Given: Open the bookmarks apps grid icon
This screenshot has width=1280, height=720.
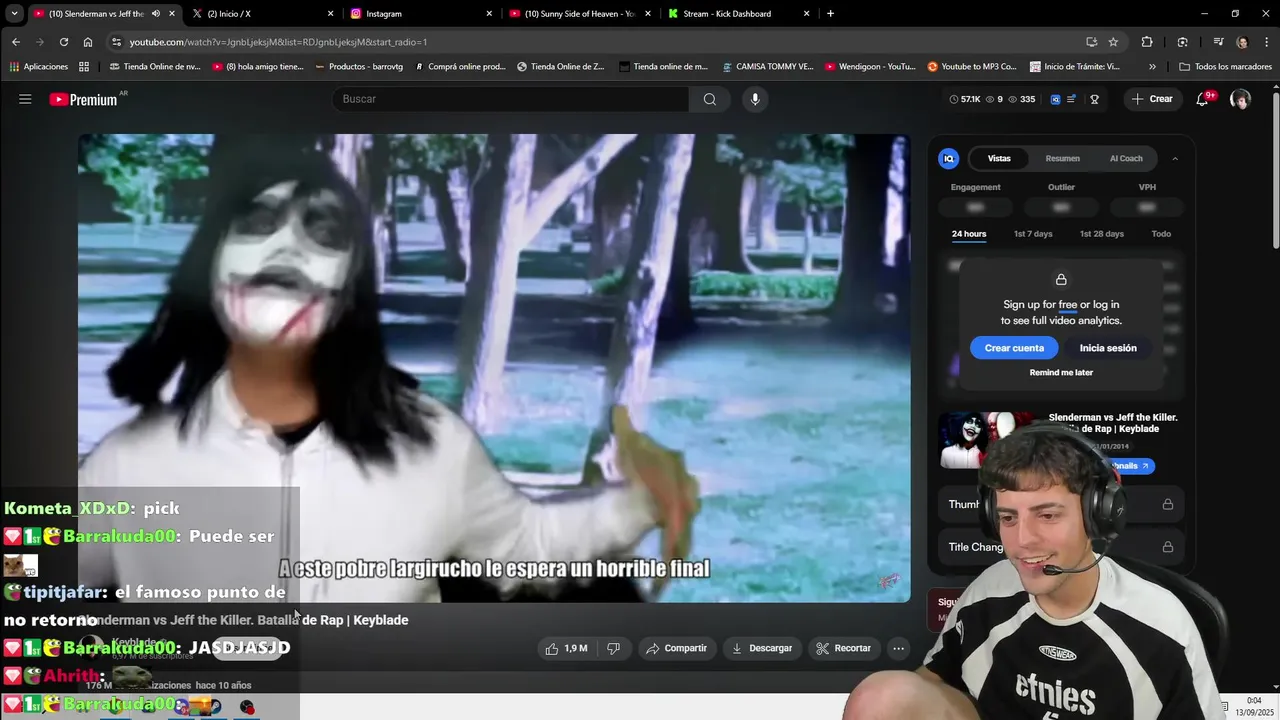Looking at the screenshot, I should point(84,67).
